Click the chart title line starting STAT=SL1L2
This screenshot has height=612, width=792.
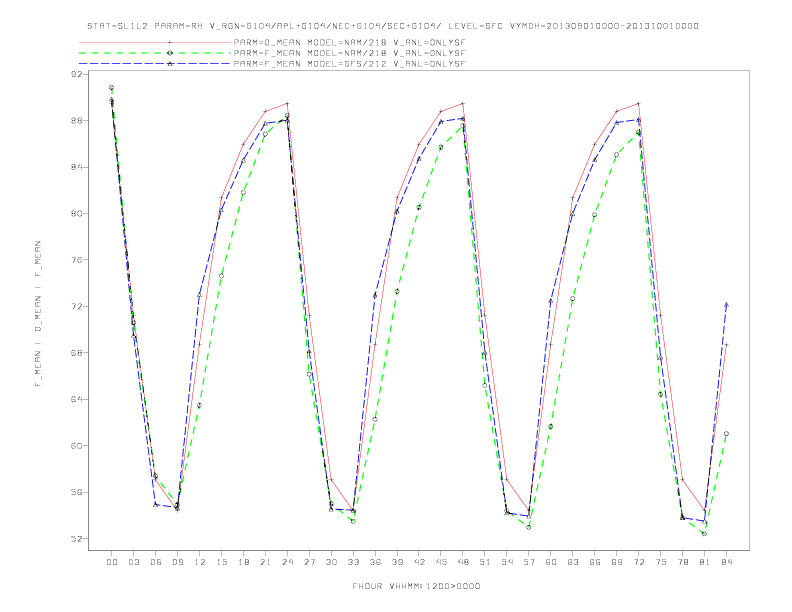click(x=392, y=26)
